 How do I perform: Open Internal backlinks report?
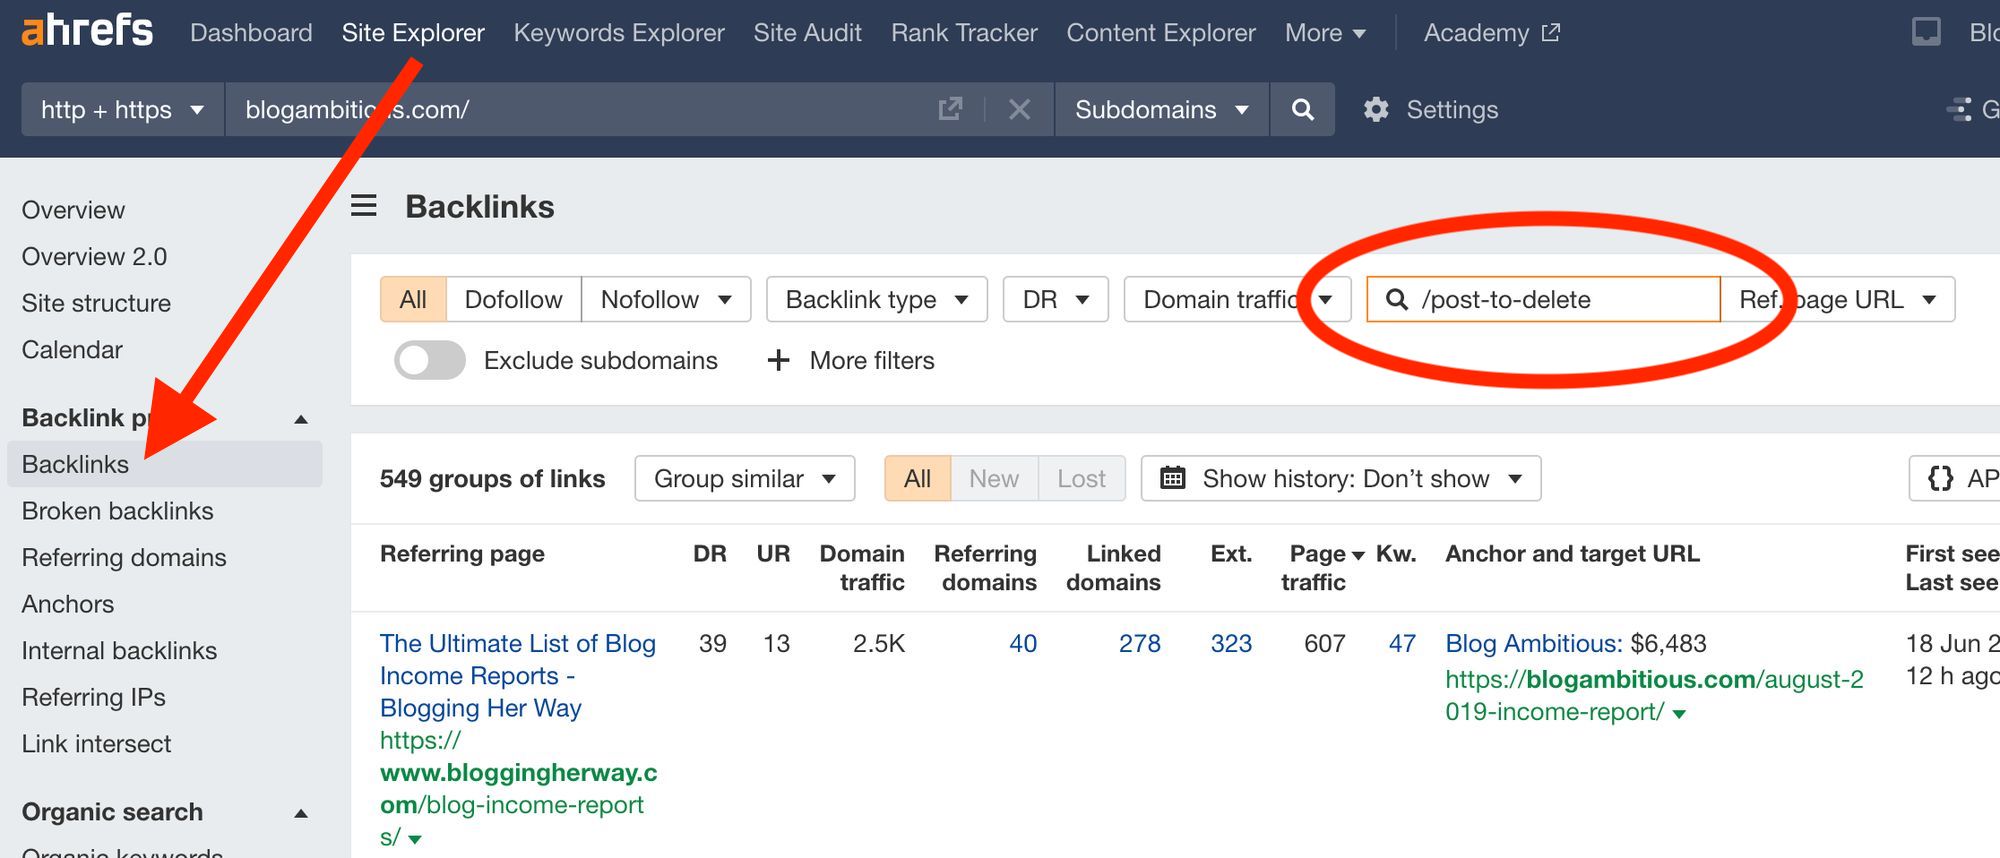119,650
